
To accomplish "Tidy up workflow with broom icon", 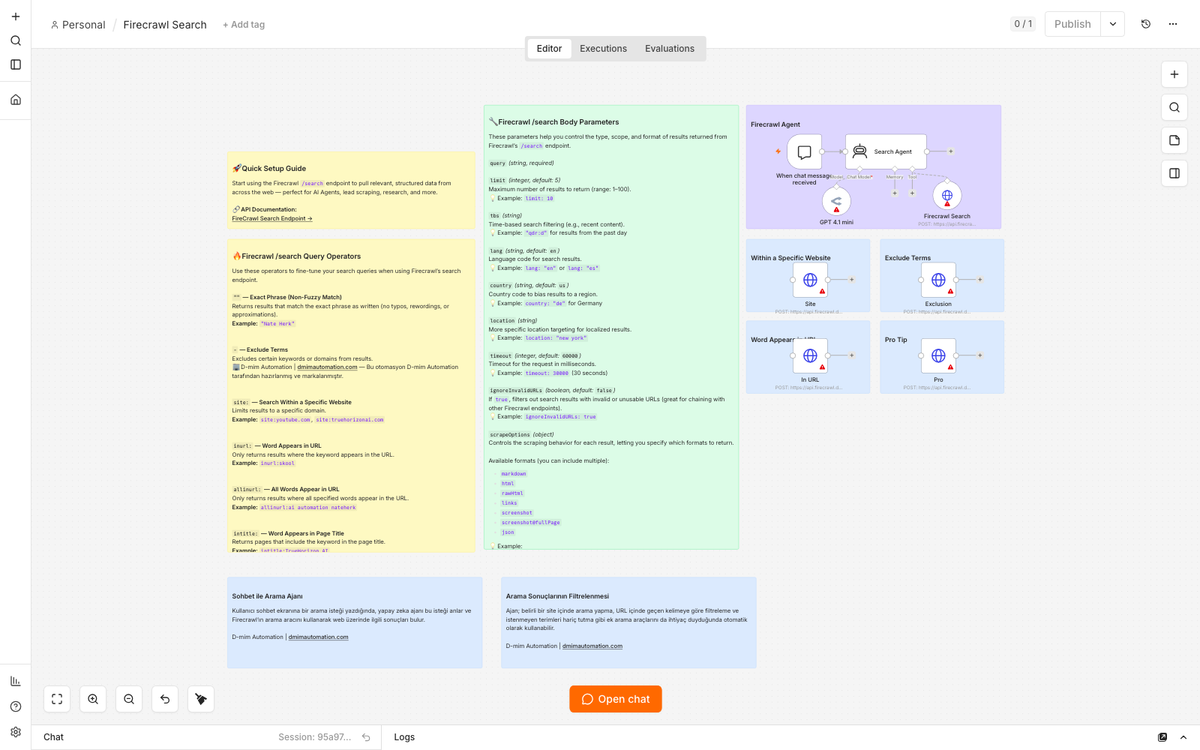I will point(201,699).
